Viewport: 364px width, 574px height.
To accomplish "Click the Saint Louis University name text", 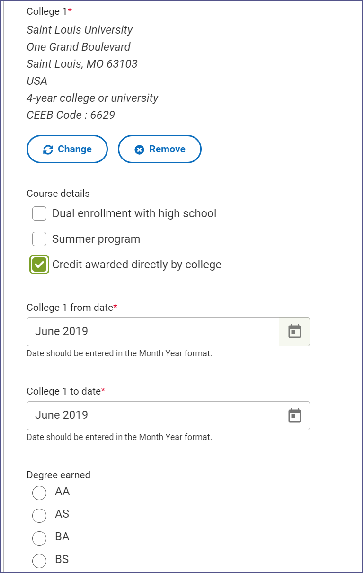I will click(79, 30).
